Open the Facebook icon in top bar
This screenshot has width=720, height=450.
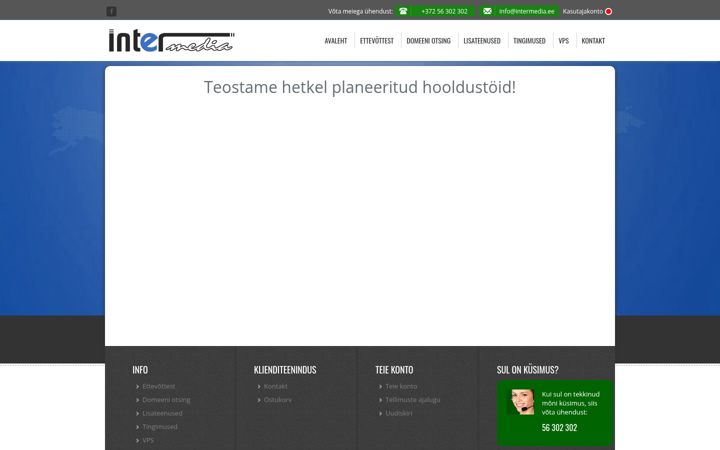pos(111,11)
